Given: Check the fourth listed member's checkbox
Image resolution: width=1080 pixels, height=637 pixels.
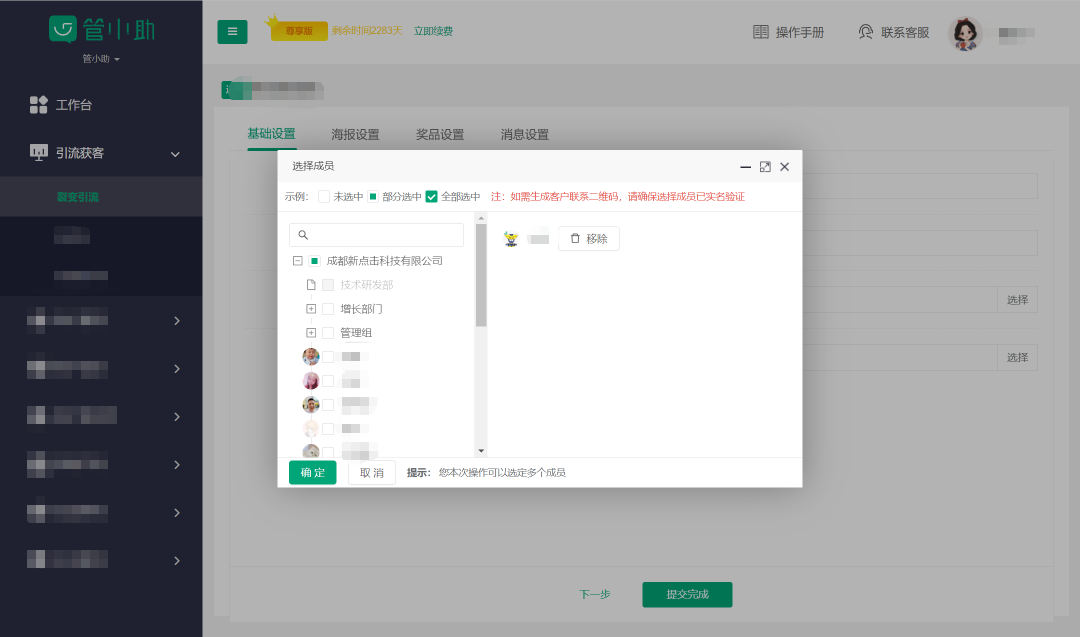Looking at the screenshot, I should click(328, 429).
